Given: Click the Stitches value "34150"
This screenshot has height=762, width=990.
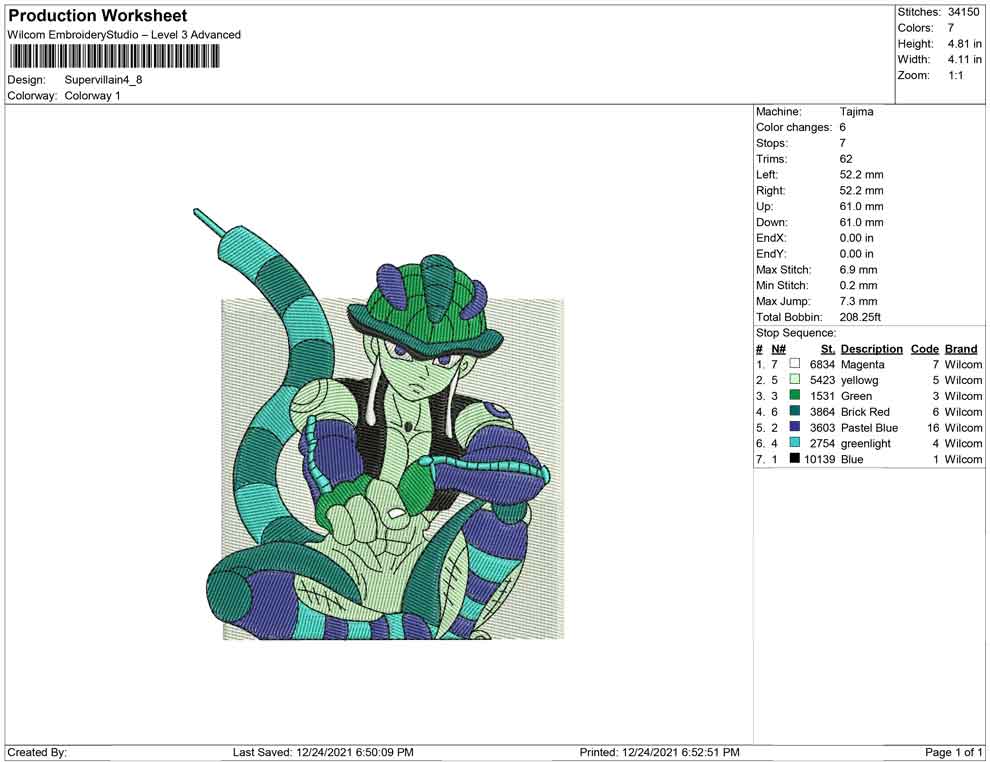Looking at the screenshot, I should (x=963, y=12).
